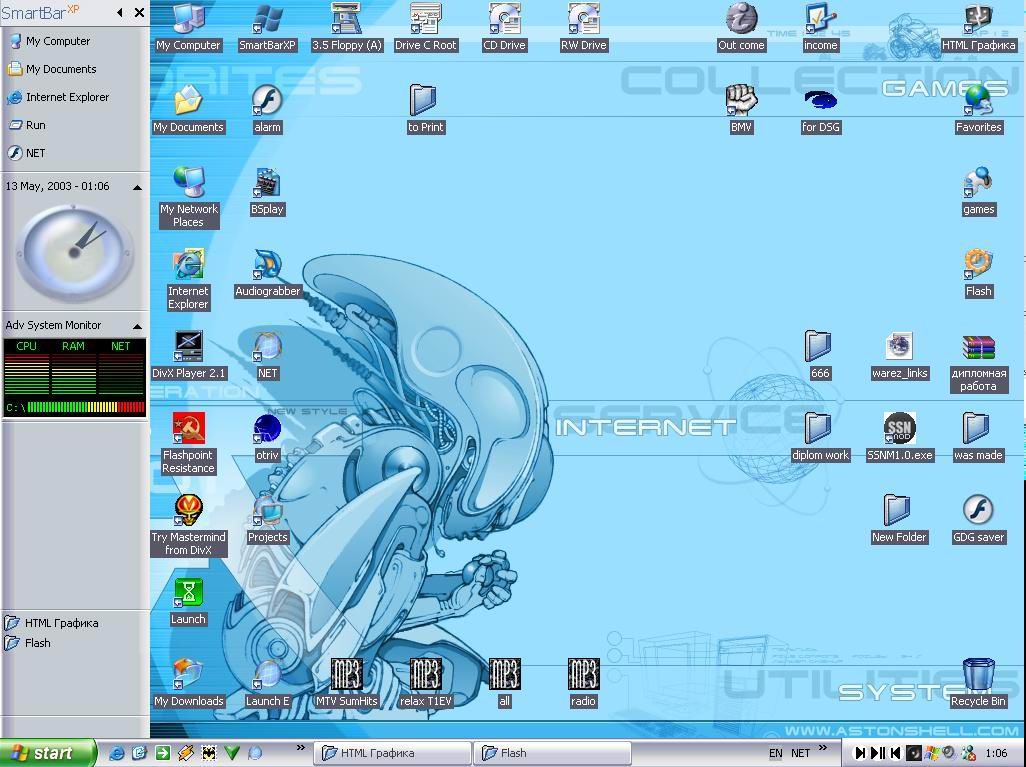Image resolution: width=1026 pixels, height=767 pixels.
Task: Select Internet Explorer in the SmartBar
Action: coord(59,97)
